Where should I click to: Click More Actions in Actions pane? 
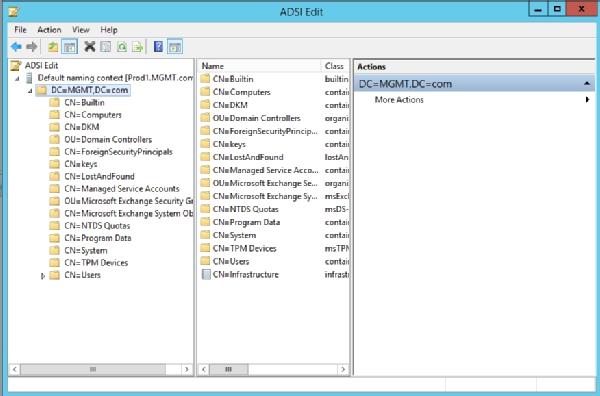[x=399, y=100]
